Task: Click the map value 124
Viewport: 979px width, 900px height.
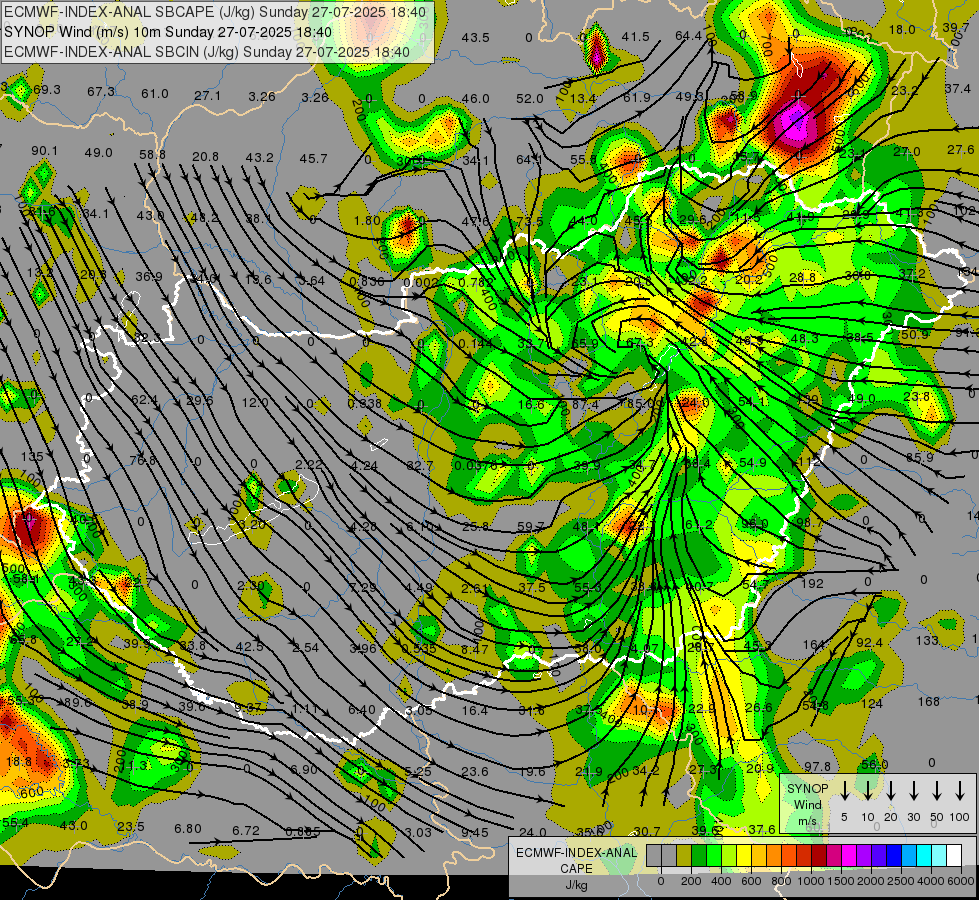Action: 872,704
